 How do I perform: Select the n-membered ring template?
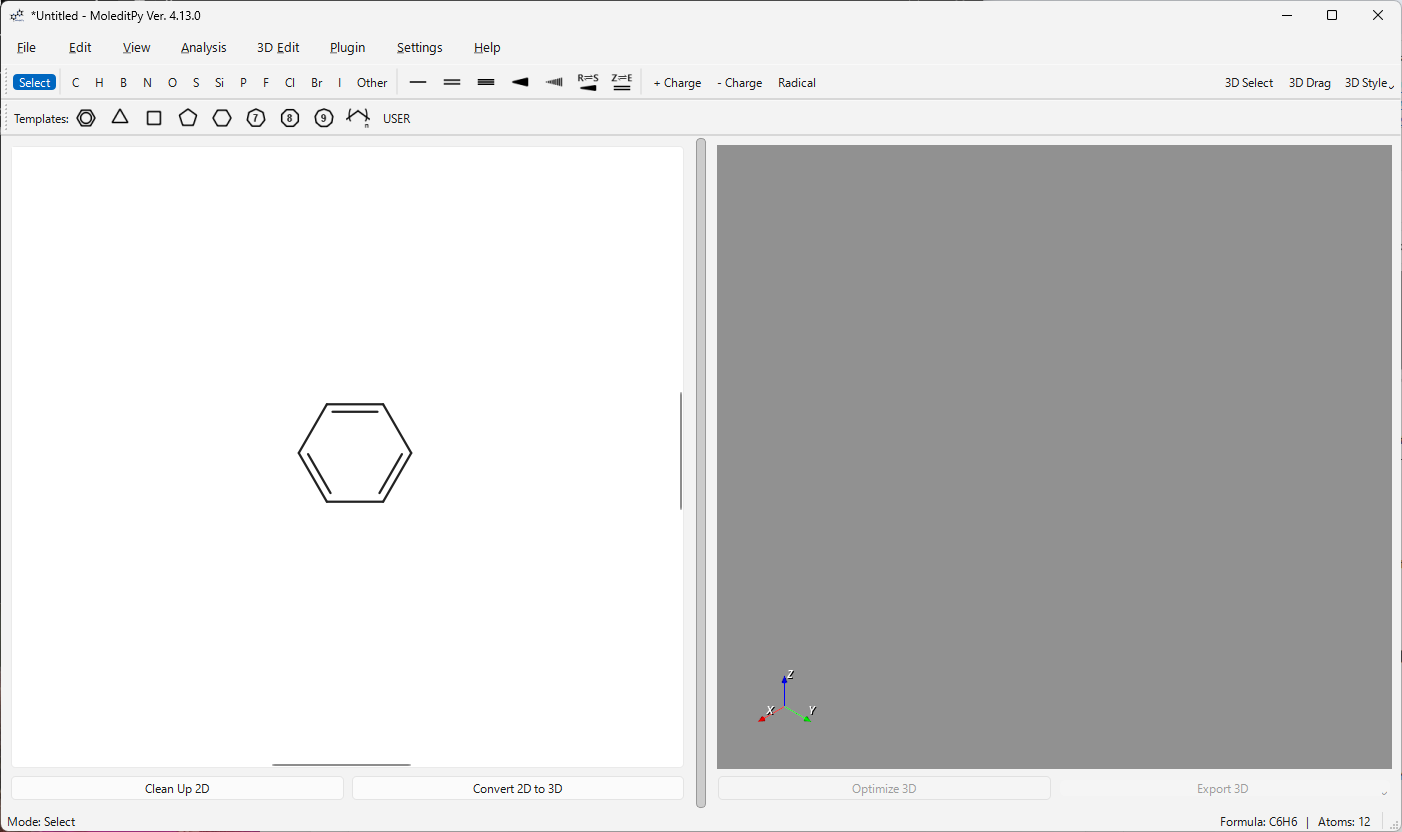pyautogui.click(x=358, y=118)
